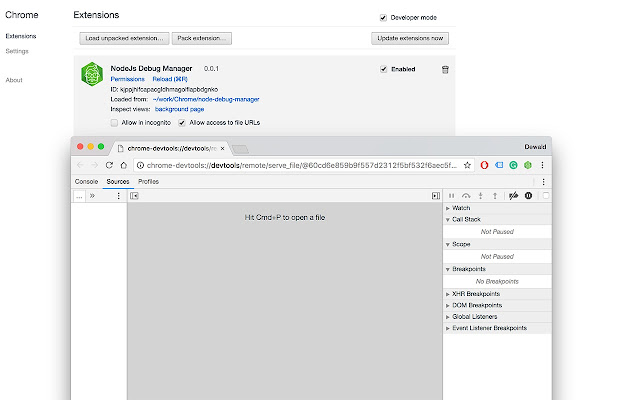Screen dimensions: 640x400
Task: Deactivate breakpoints
Action: (513, 196)
